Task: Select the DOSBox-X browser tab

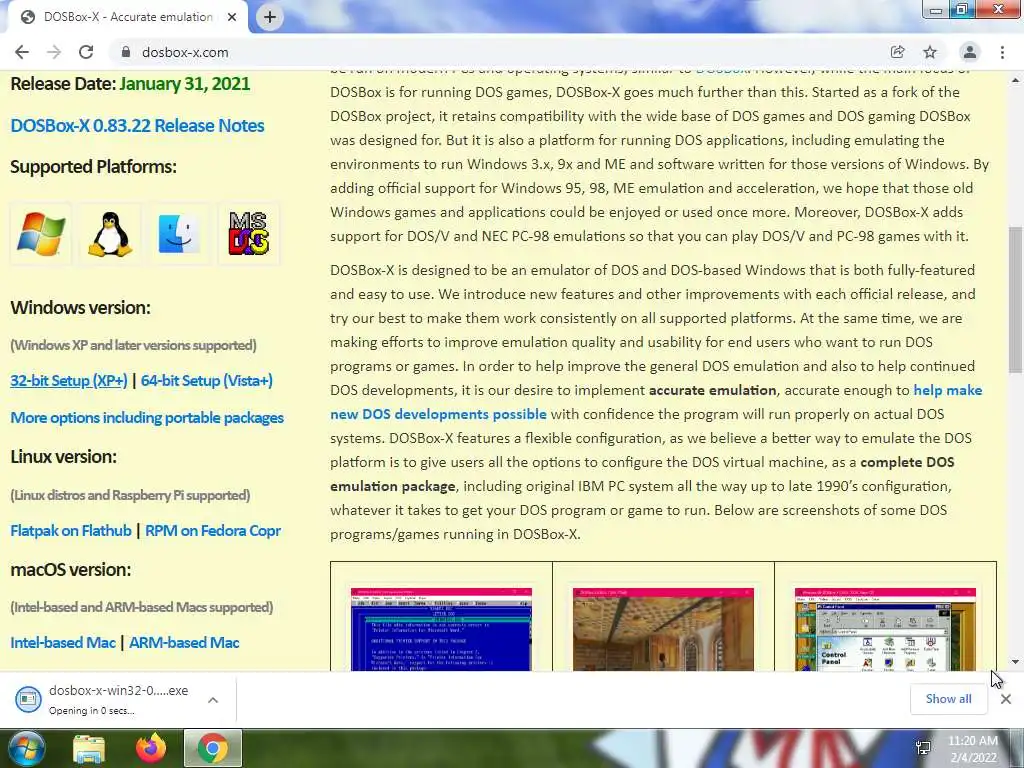Action: [128, 17]
